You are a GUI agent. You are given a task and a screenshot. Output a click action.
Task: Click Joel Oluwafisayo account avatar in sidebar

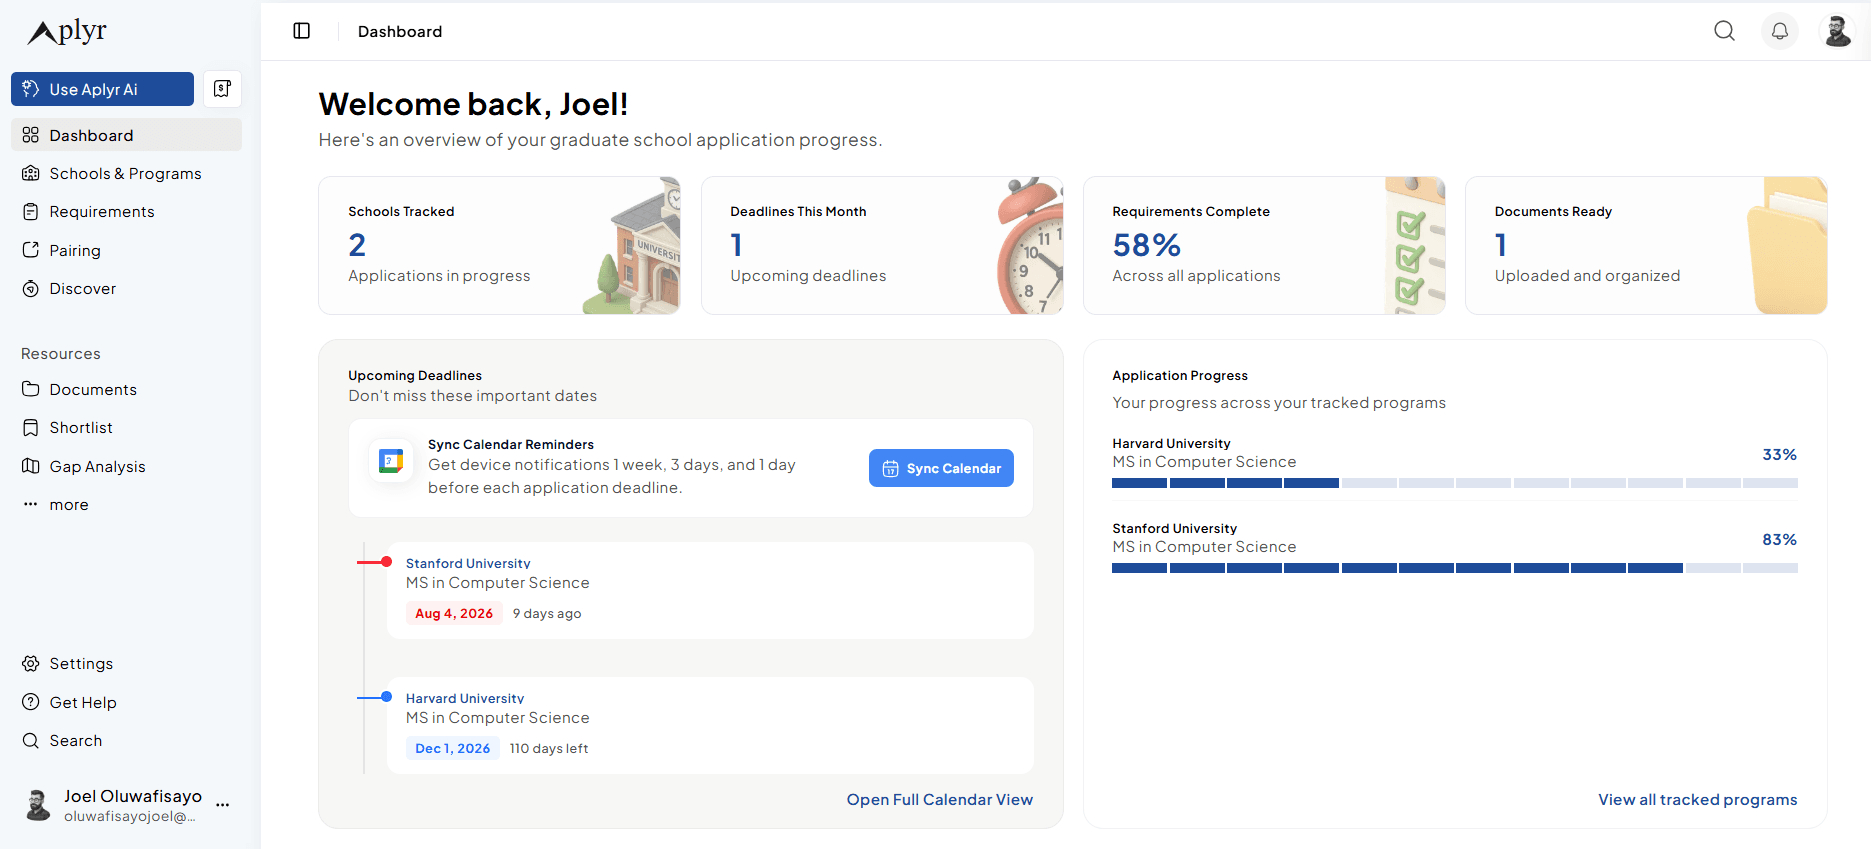38,805
